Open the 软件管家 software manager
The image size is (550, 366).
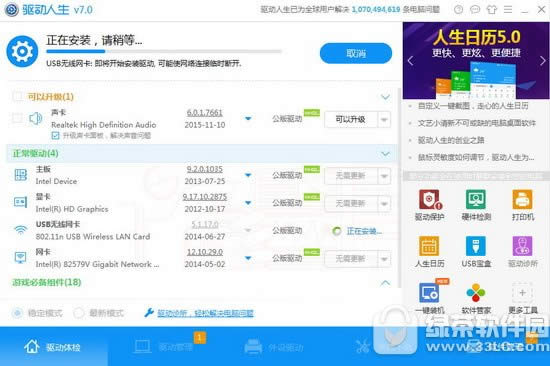(x=476, y=298)
